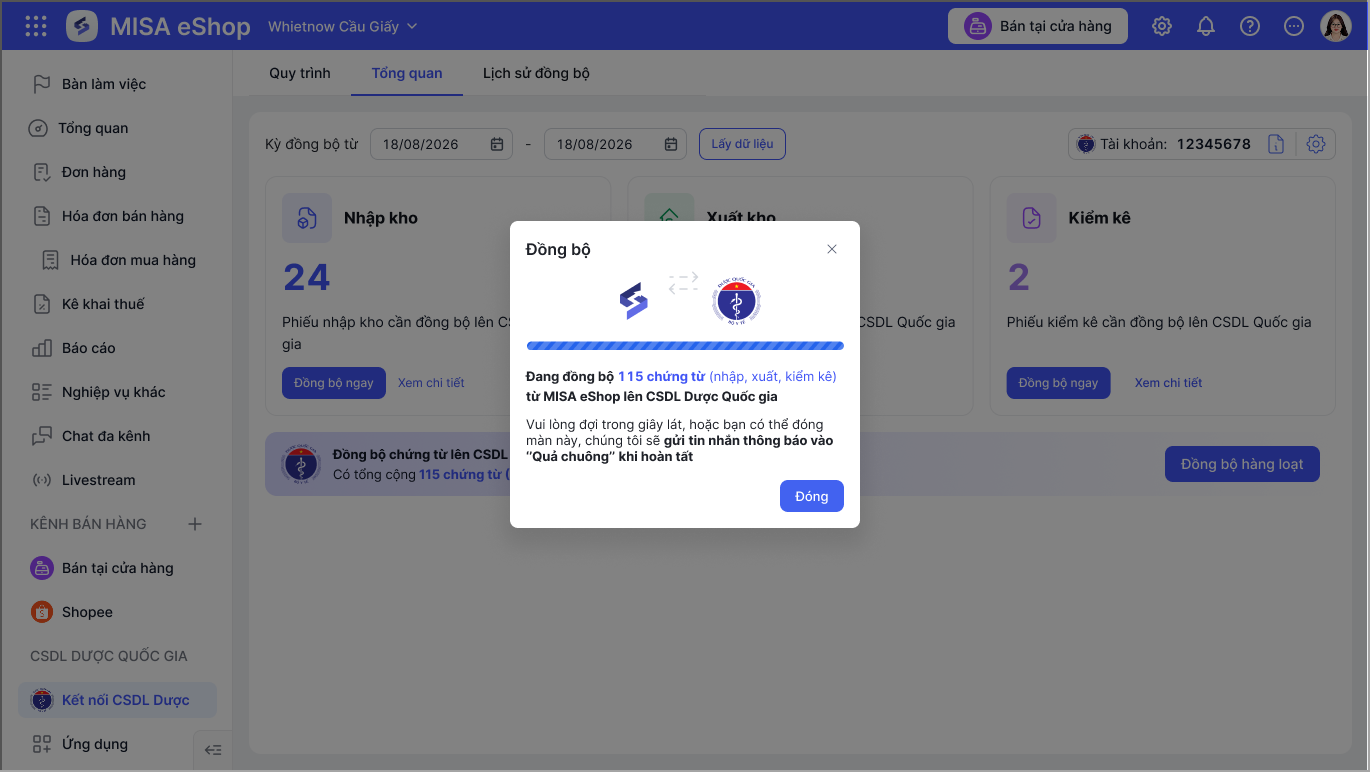
Task: Click Bán tại cửa hàng top bar button
Action: pyautogui.click(x=1038, y=26)
